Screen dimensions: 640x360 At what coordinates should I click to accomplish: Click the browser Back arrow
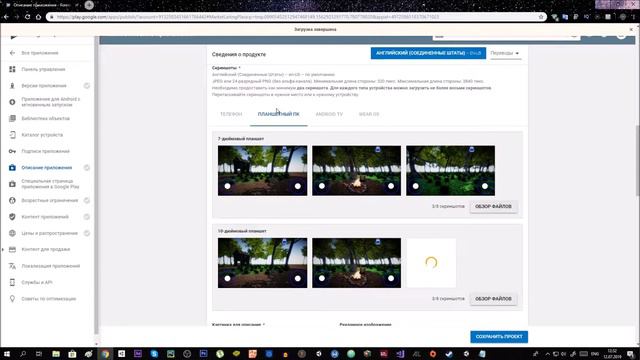tap(6, 17)
